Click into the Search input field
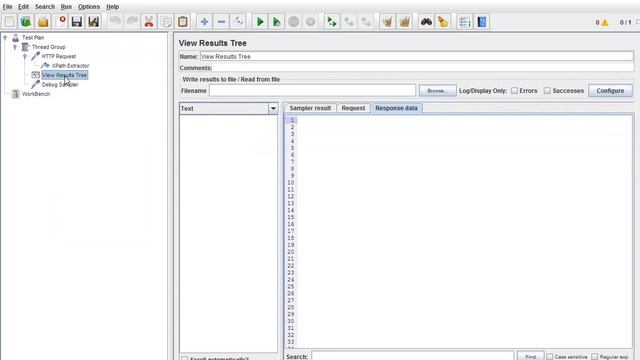Screen dimensions: 640x360 coord(412,356)
